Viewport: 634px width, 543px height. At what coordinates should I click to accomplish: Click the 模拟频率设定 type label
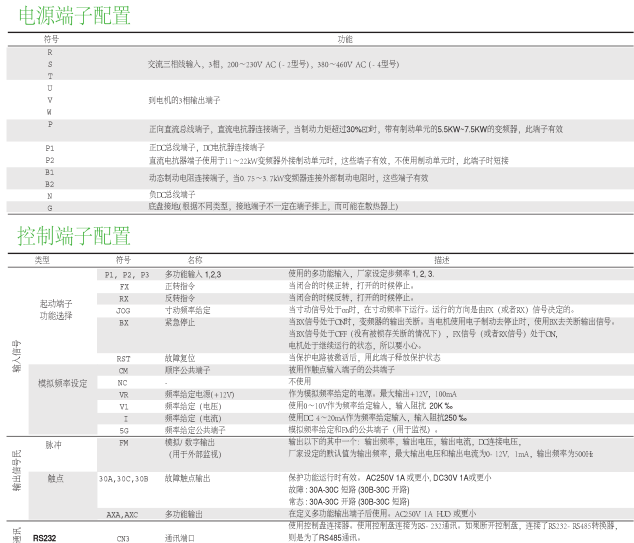62,382
